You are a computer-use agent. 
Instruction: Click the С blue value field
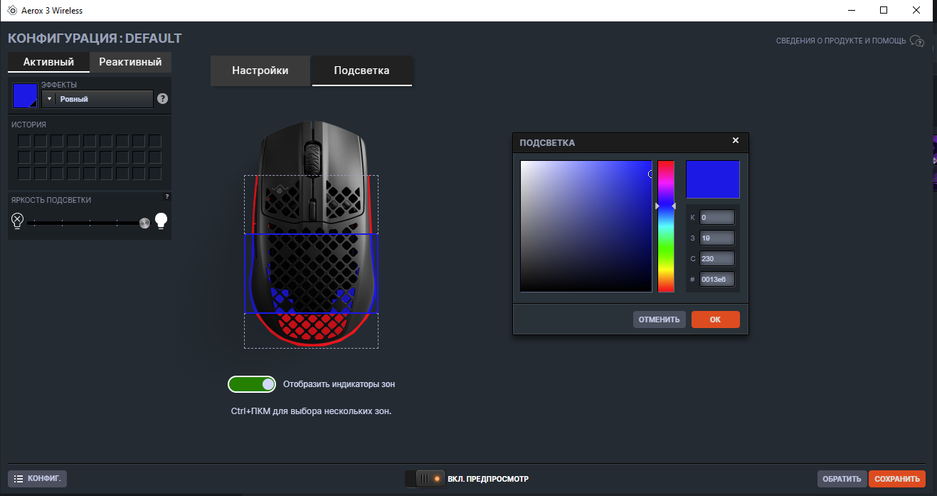click(x=716, y=259)
